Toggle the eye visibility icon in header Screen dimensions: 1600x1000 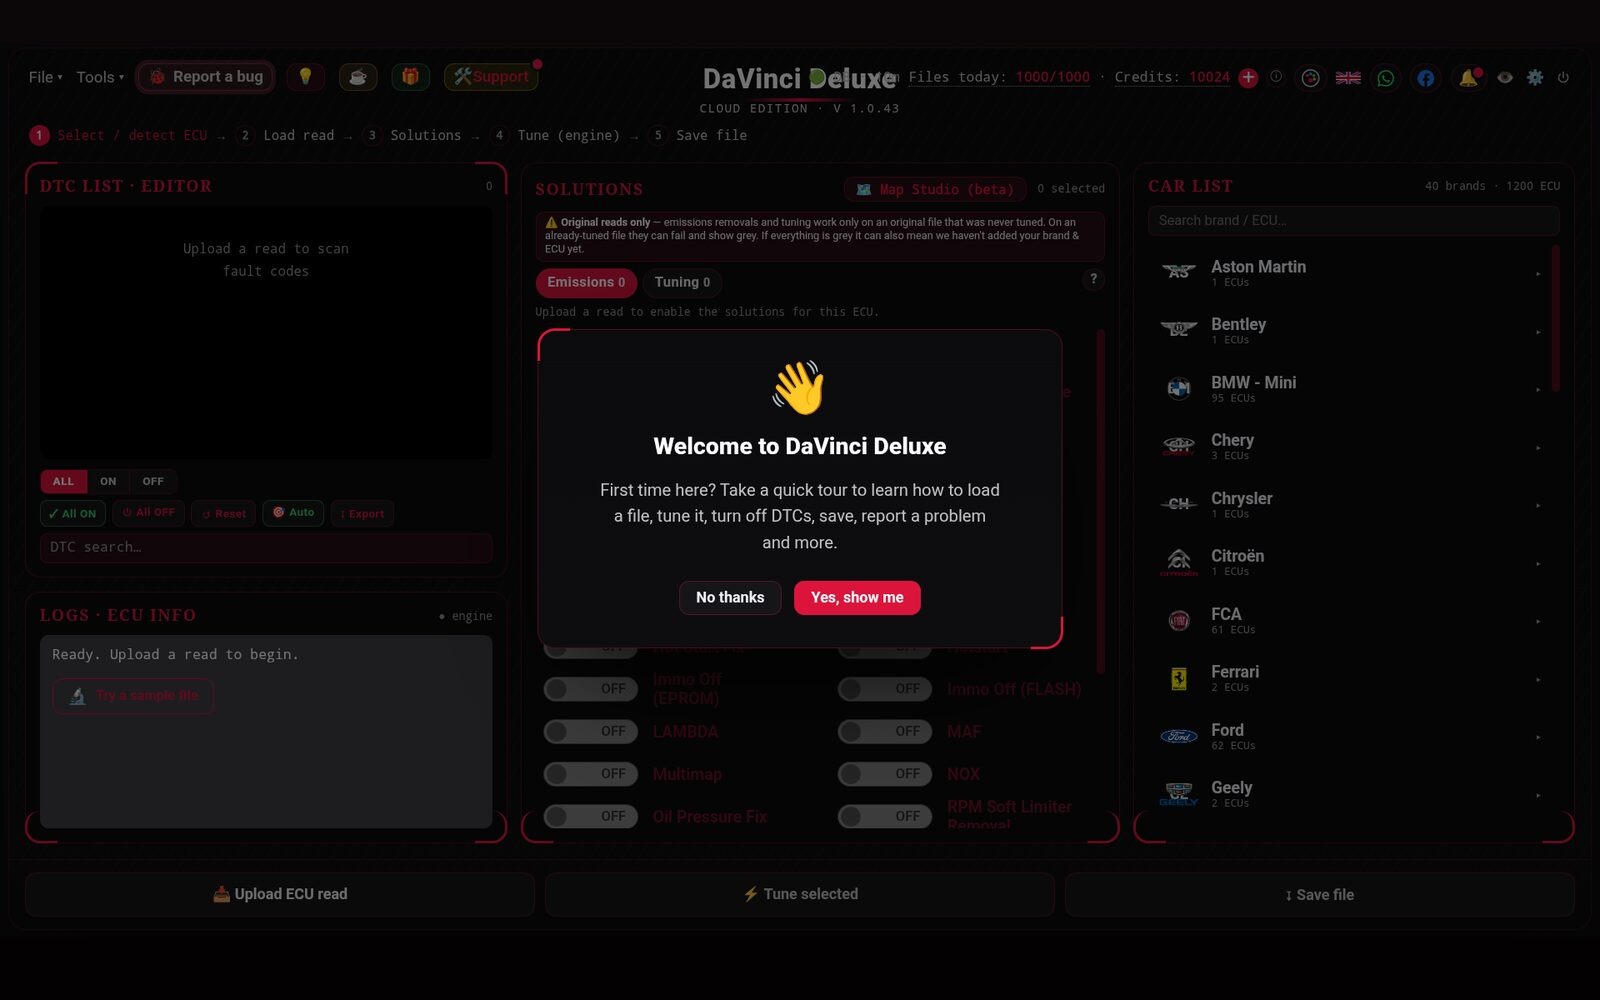(1504, 77)
